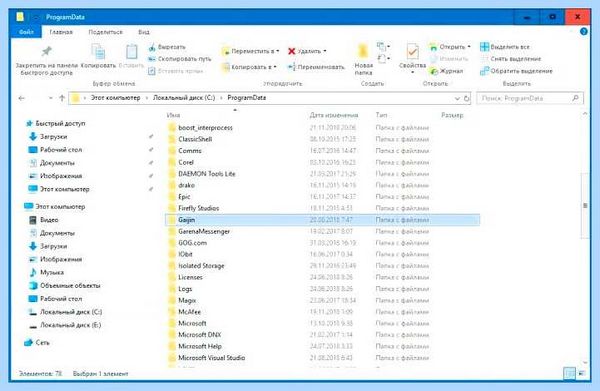
Task: Click the address bar history dropdown
Action: pos(457,98)
